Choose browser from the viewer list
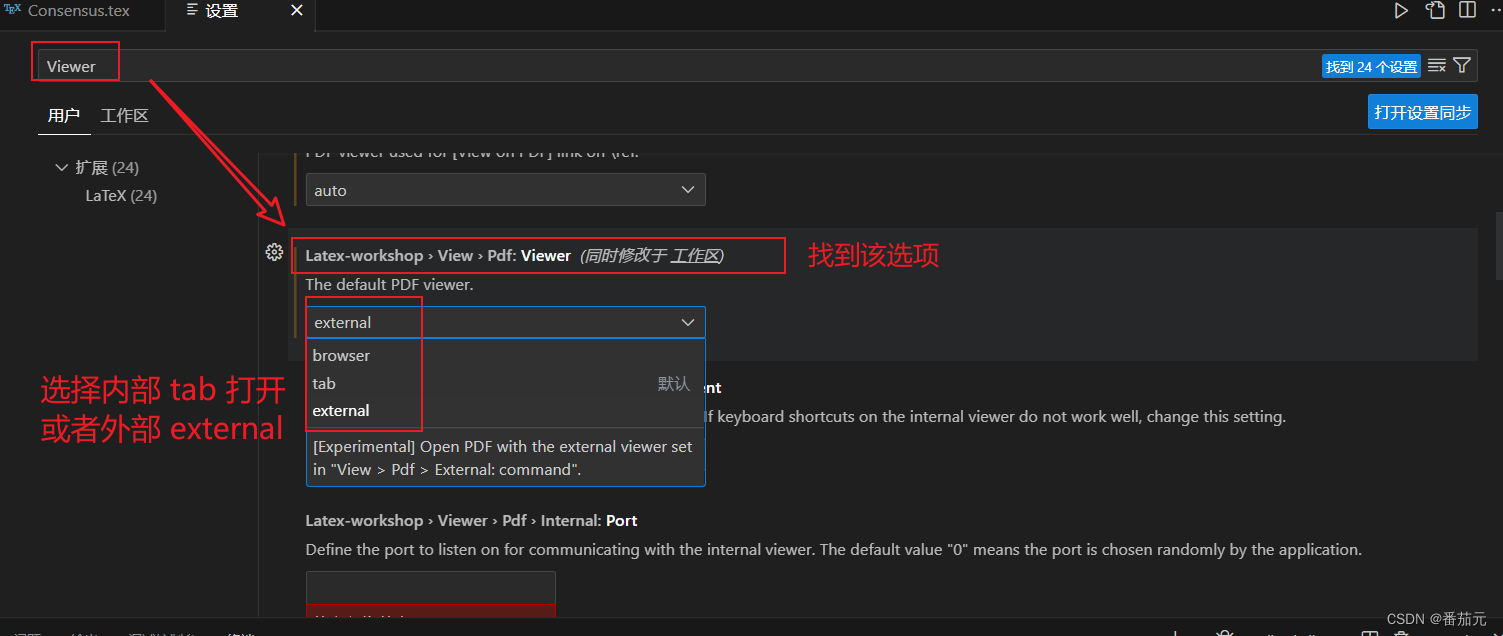1503x636 pixels. click(x=505, y=356)
